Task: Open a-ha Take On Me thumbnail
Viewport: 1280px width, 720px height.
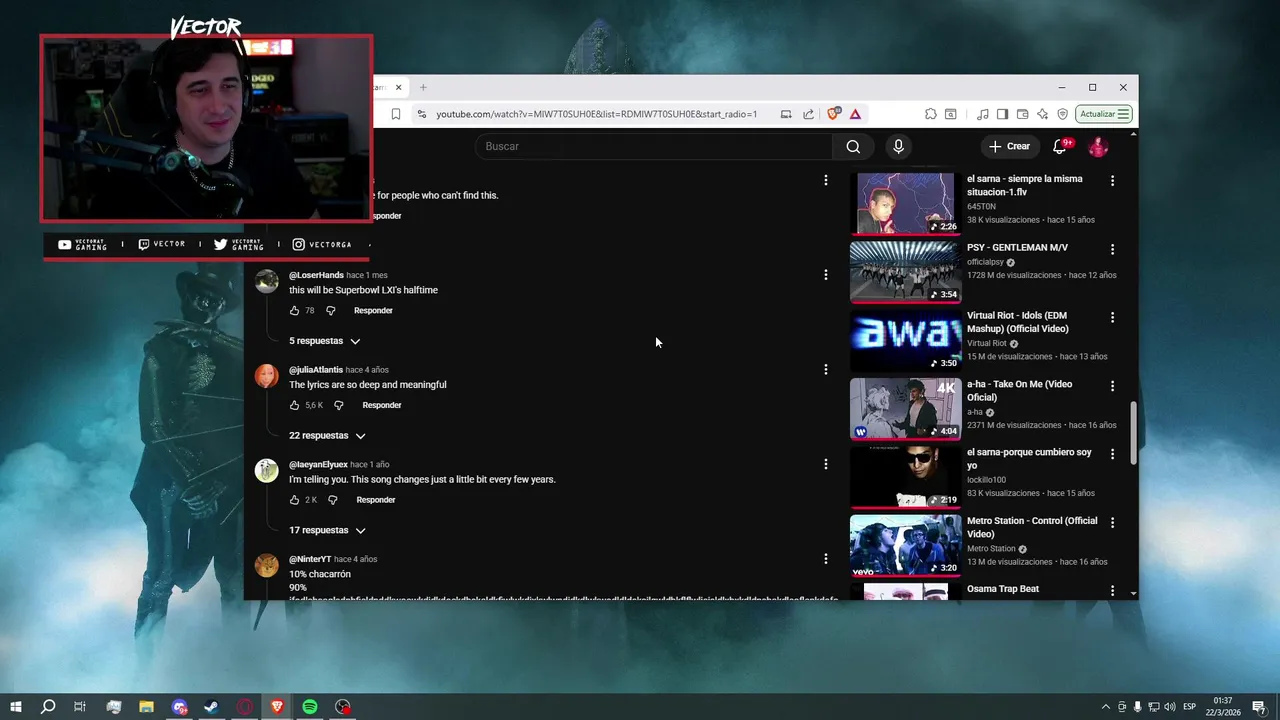Action: coord(905,408)
